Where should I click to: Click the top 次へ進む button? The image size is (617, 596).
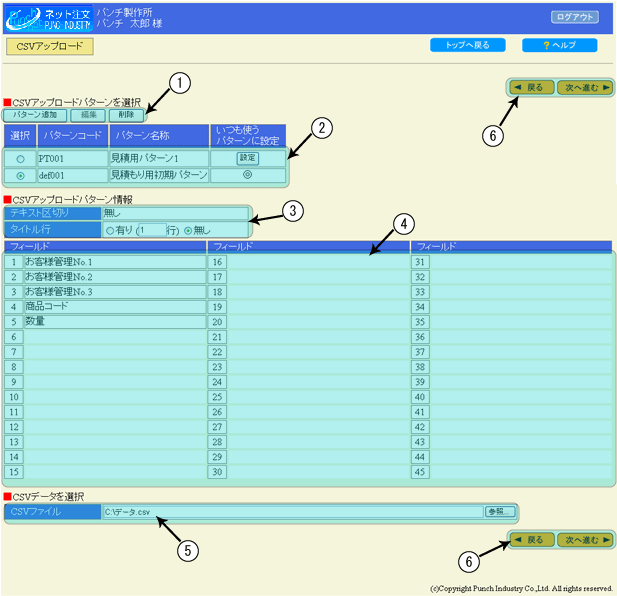click(585, 87)
